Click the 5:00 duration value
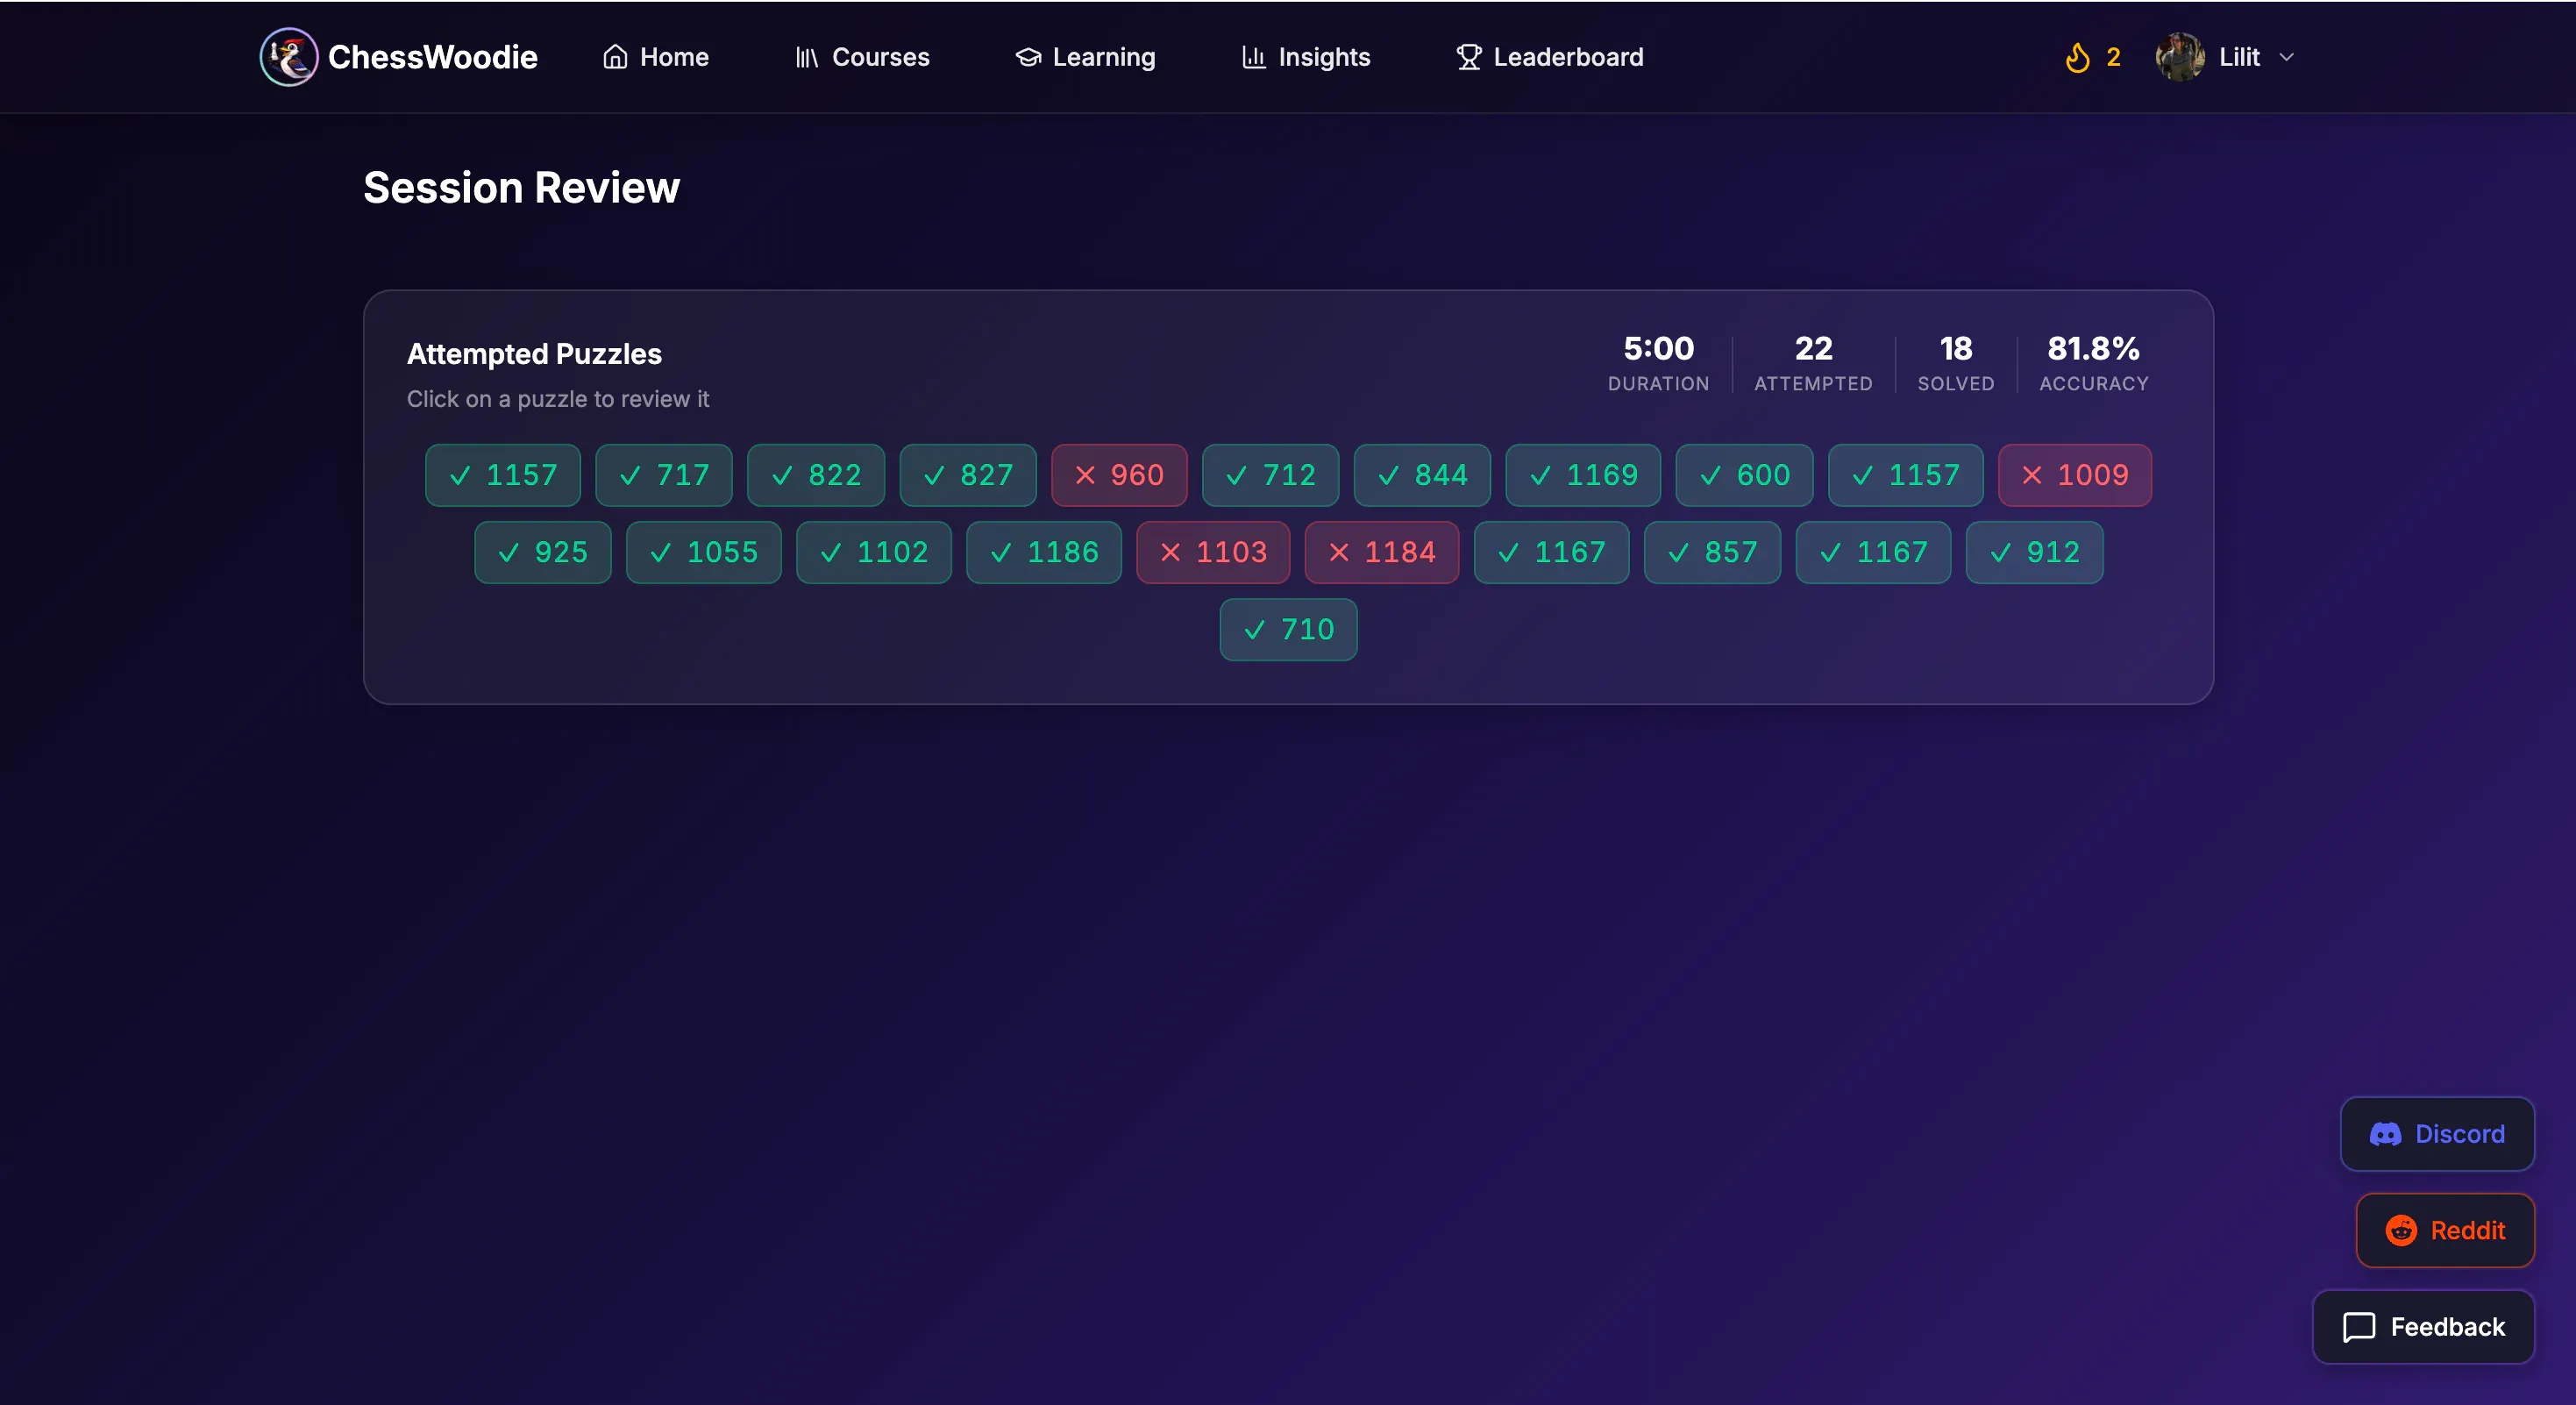Viewport: 2576px width, 1405px height. (x=1659, y=349)
